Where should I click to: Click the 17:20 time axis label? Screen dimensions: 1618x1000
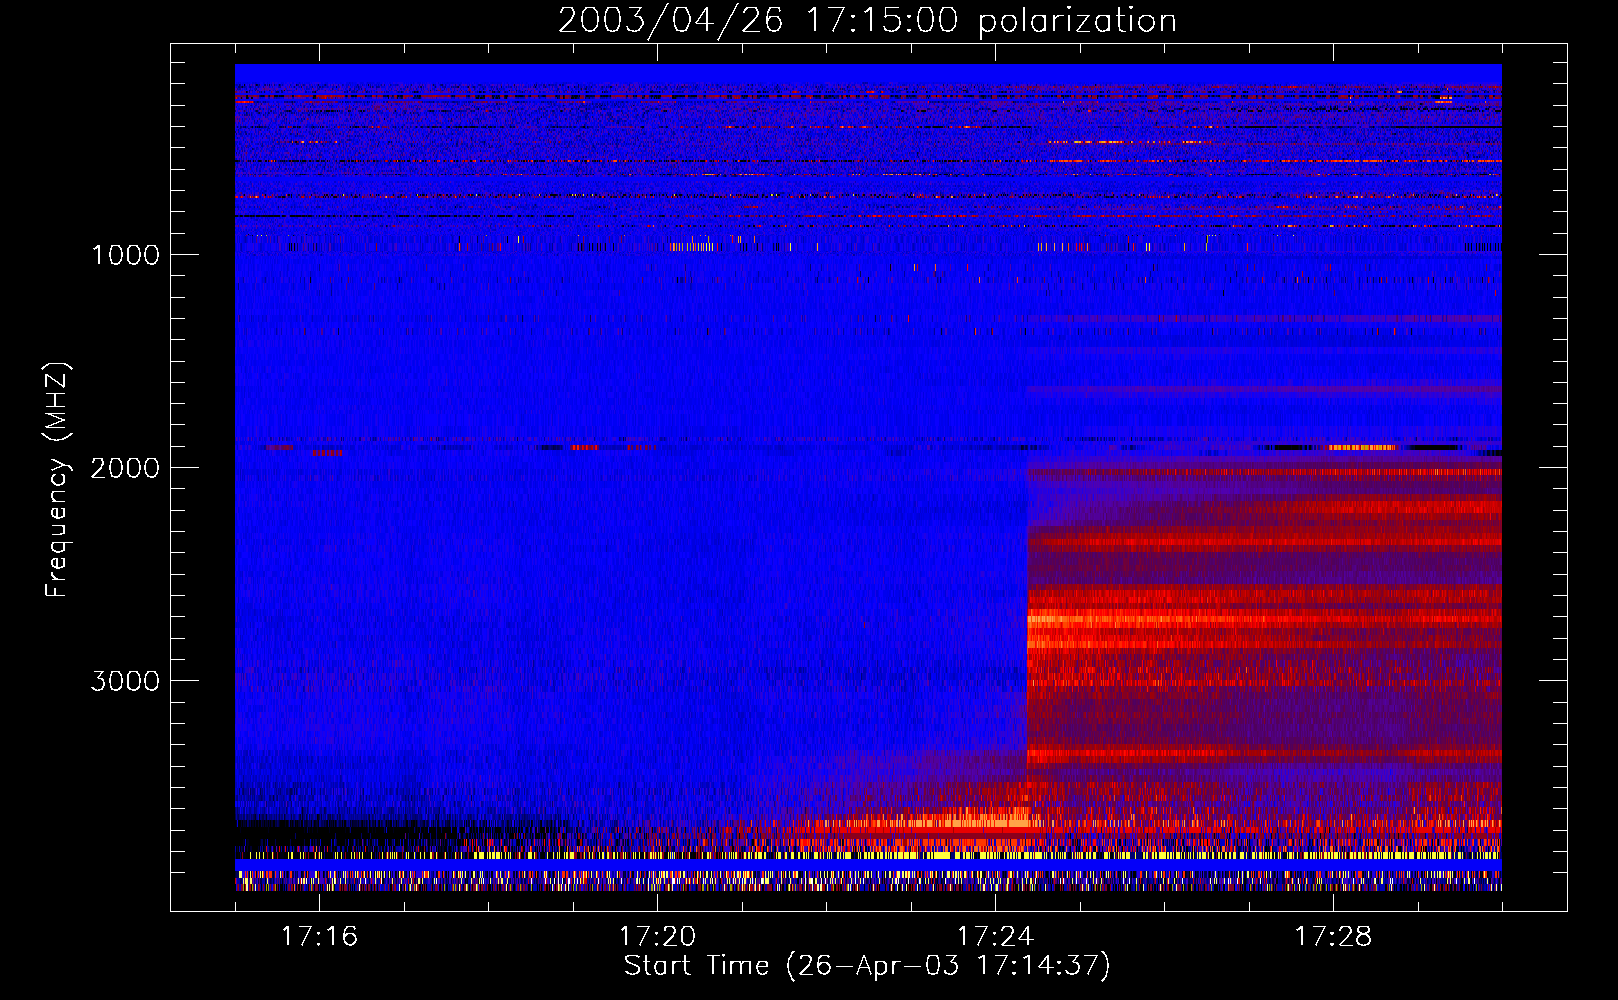point(657,937)
